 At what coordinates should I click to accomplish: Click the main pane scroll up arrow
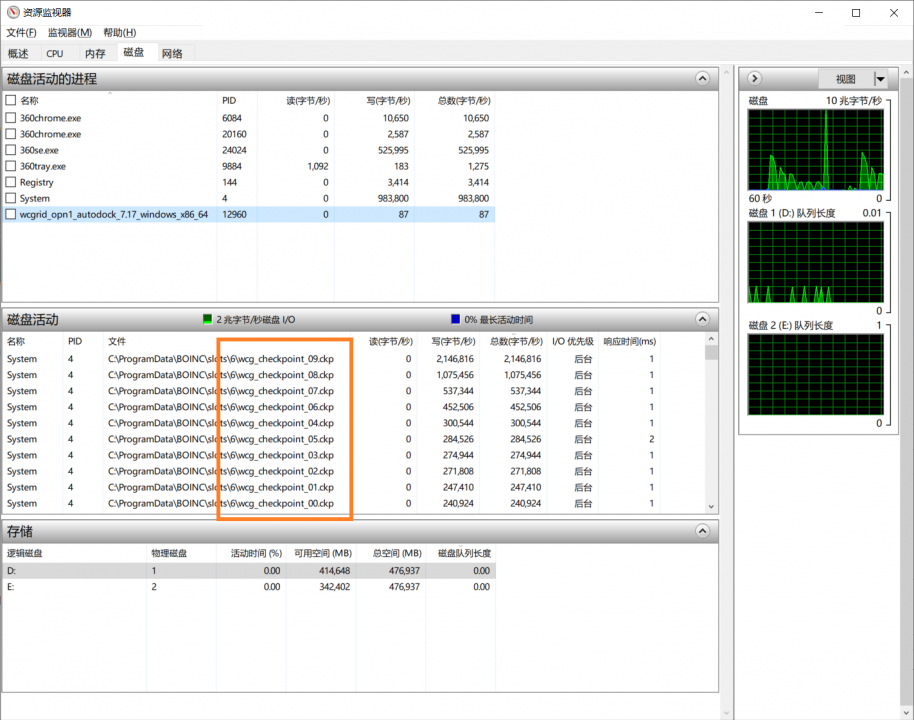(726, 72)
